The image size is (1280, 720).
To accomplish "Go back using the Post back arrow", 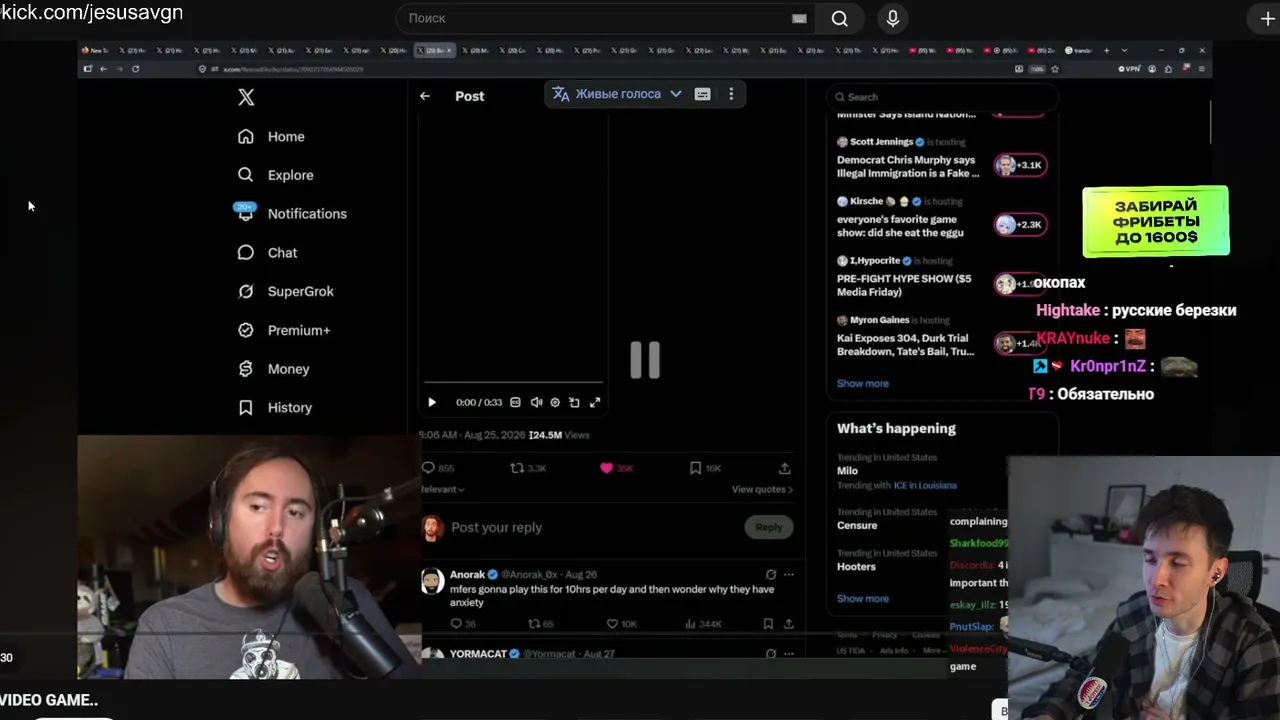I will pos(425,96).
